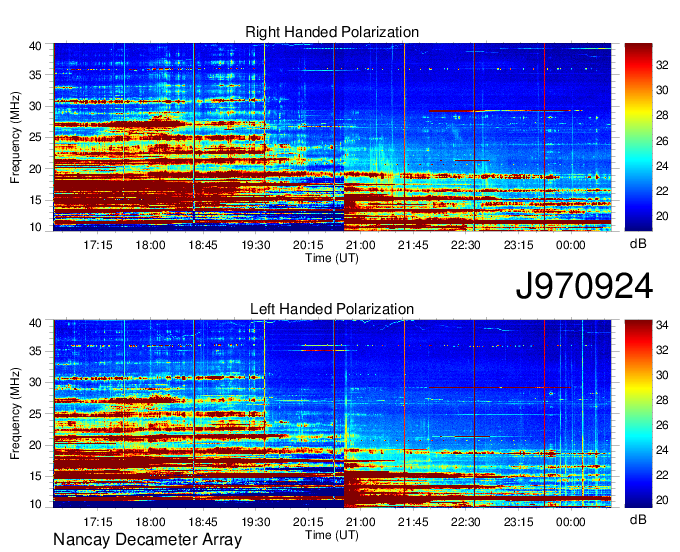This screenshot has width=680, height=552.
Task: Click the 35 frequency tick on Right Handed plot
Action: tap(35, 75)
